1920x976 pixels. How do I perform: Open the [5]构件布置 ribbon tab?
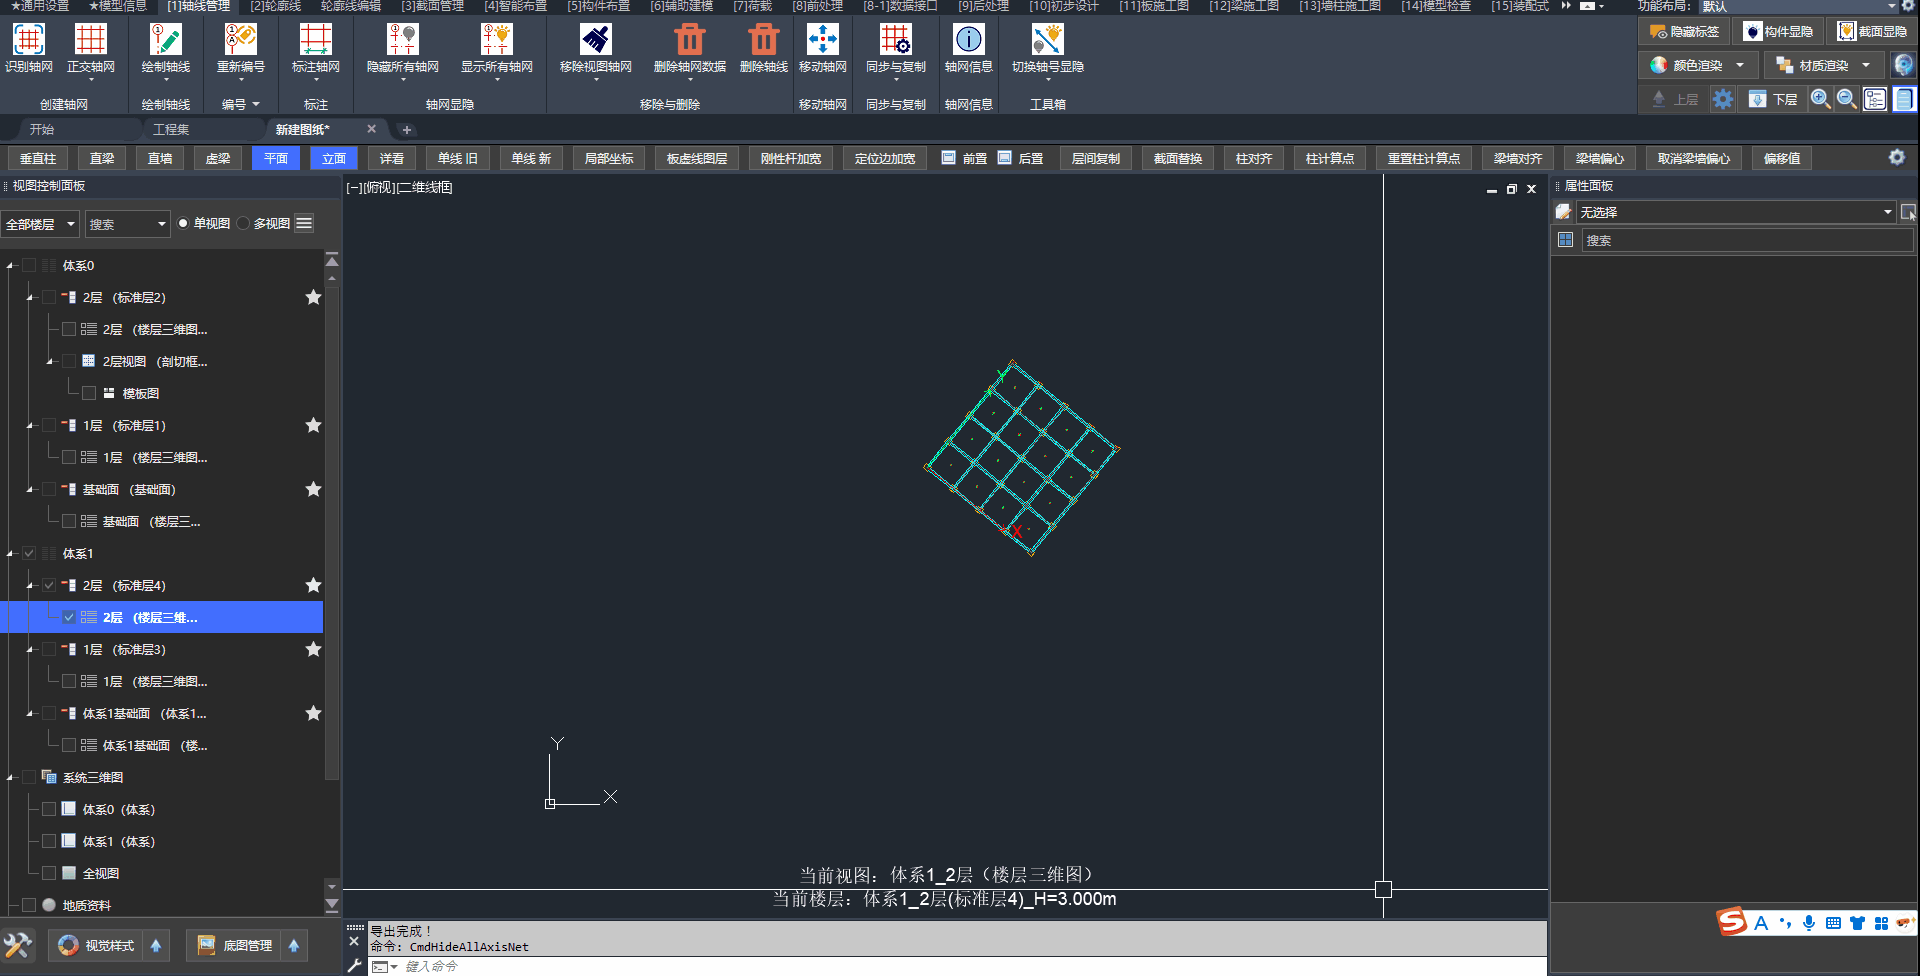point(598,6)
